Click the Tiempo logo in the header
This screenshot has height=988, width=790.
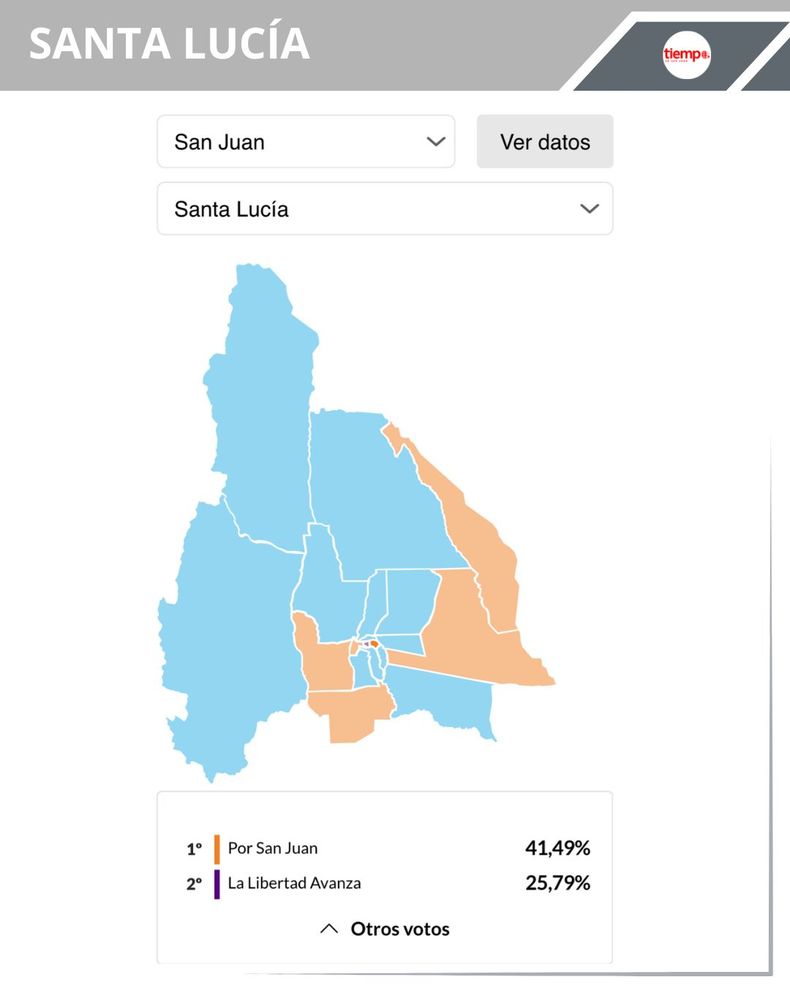click(686, 54)
